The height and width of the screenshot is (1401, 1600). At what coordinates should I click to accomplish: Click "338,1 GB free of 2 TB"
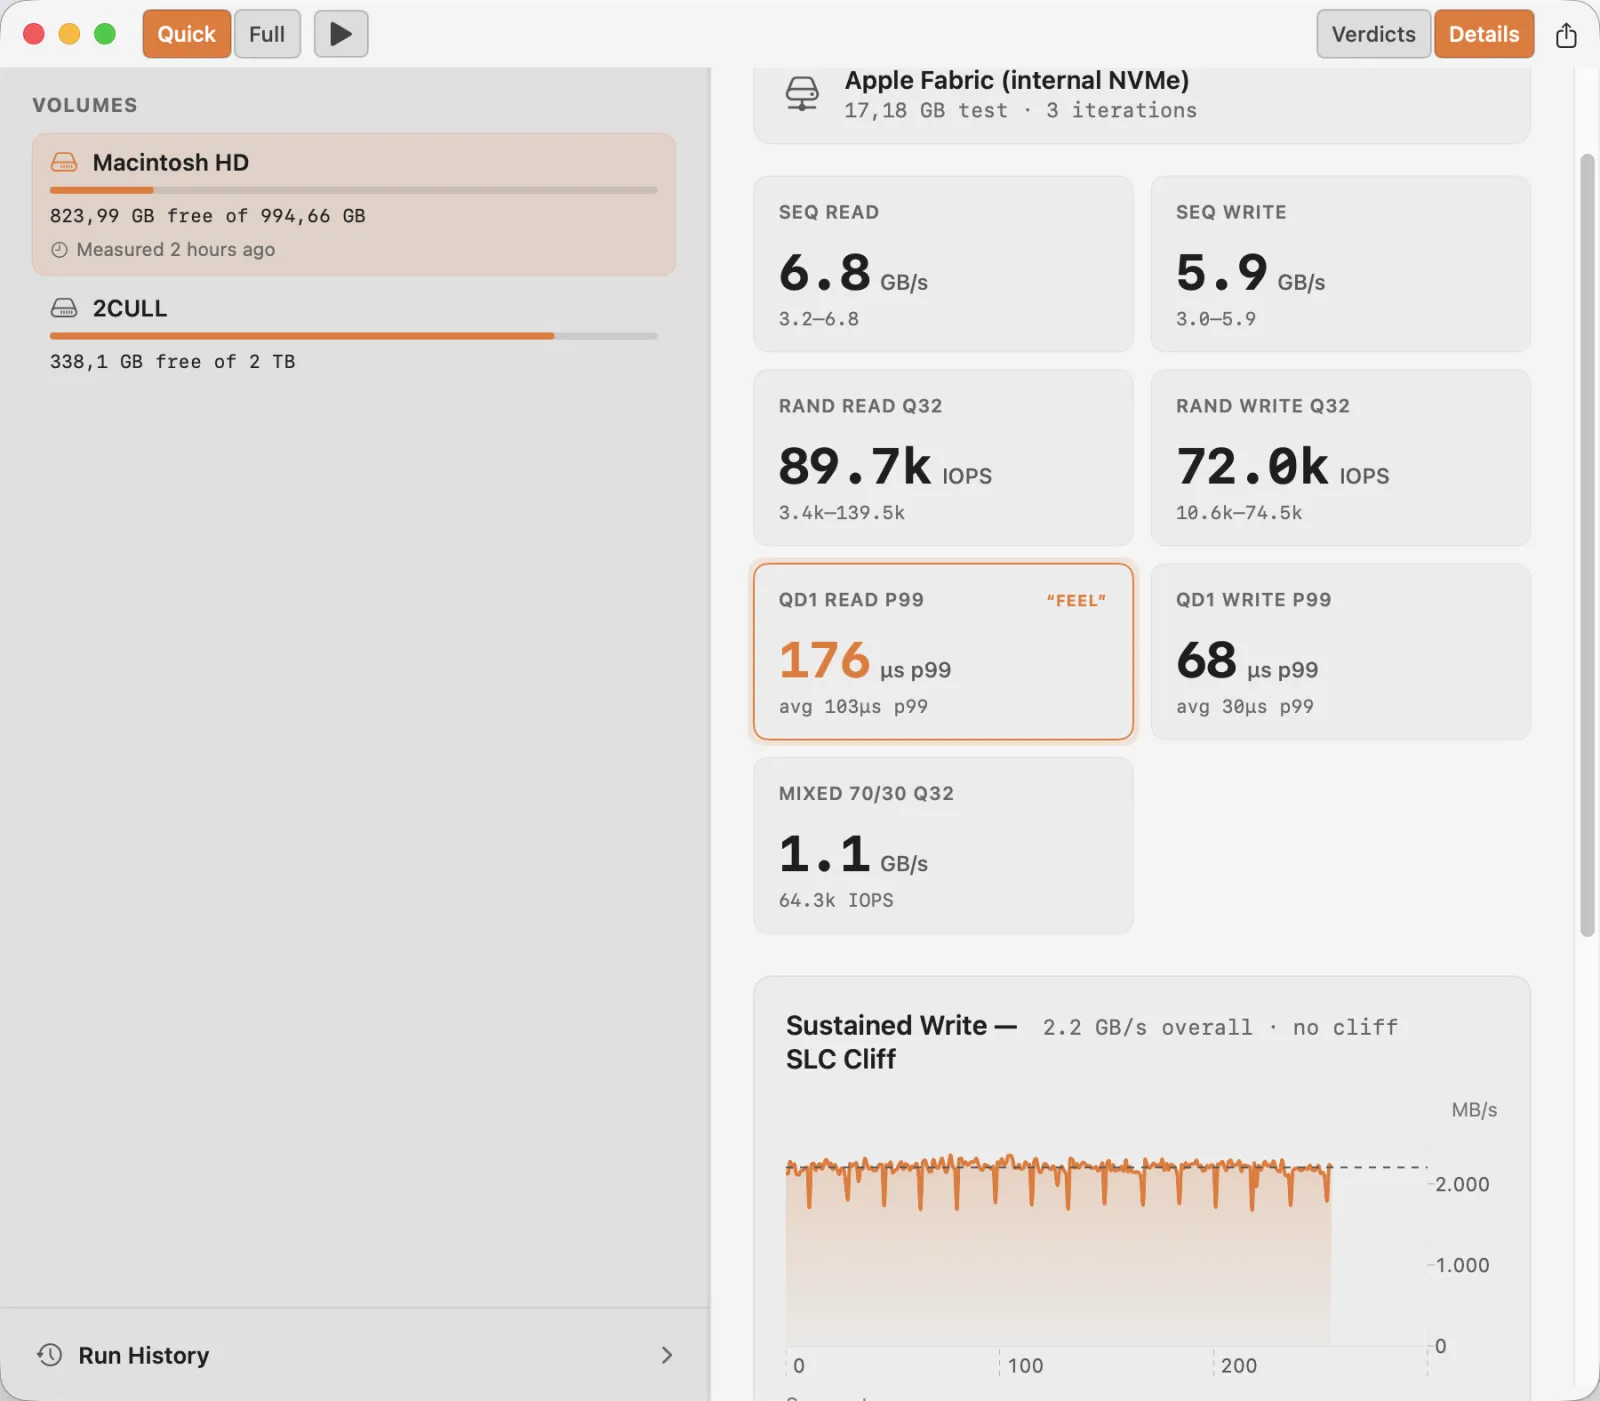(x=173, y=362)
